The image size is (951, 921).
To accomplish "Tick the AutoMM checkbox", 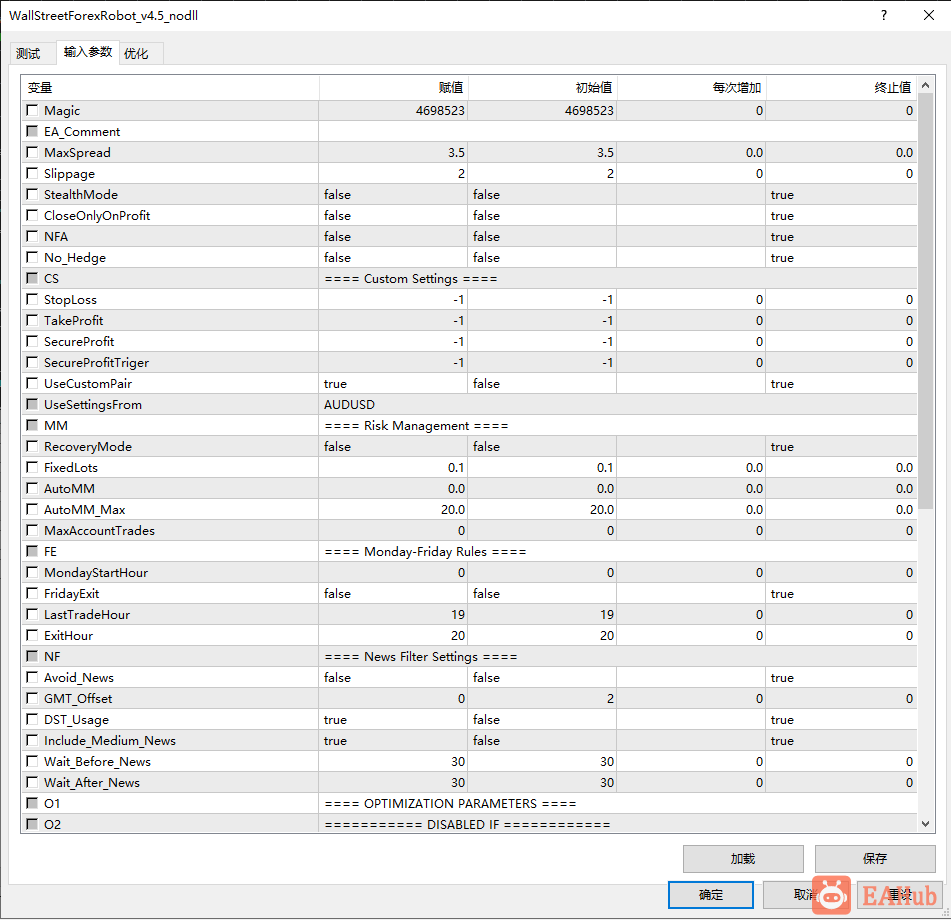I will pyautogui.click(x=32, y=488).
